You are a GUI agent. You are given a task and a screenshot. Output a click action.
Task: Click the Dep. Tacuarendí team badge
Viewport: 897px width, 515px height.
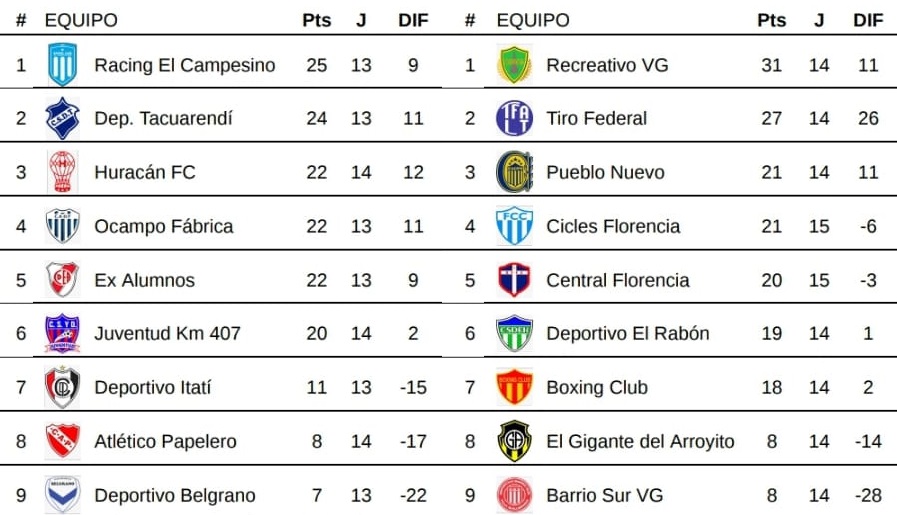pos(63,118)
